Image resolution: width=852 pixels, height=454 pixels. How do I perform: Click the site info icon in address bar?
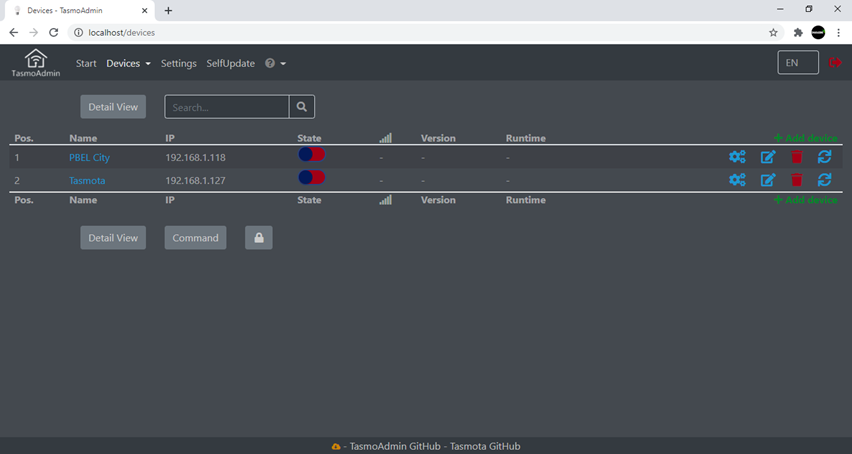78,33
